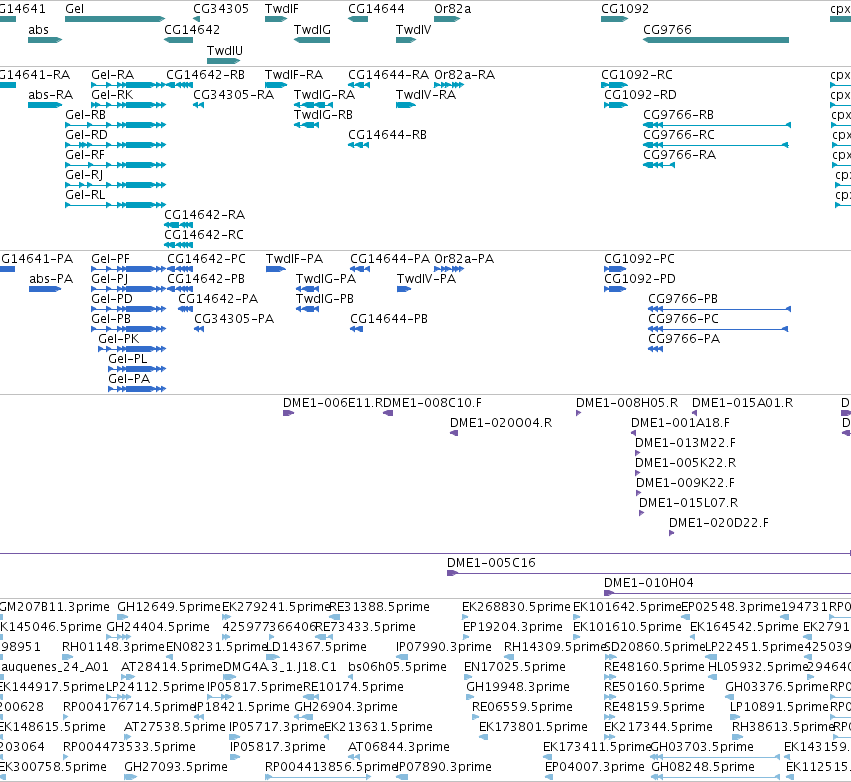Click the Gel-RL transcript
Screen dimensions: 851x782
tap(116, 205)
